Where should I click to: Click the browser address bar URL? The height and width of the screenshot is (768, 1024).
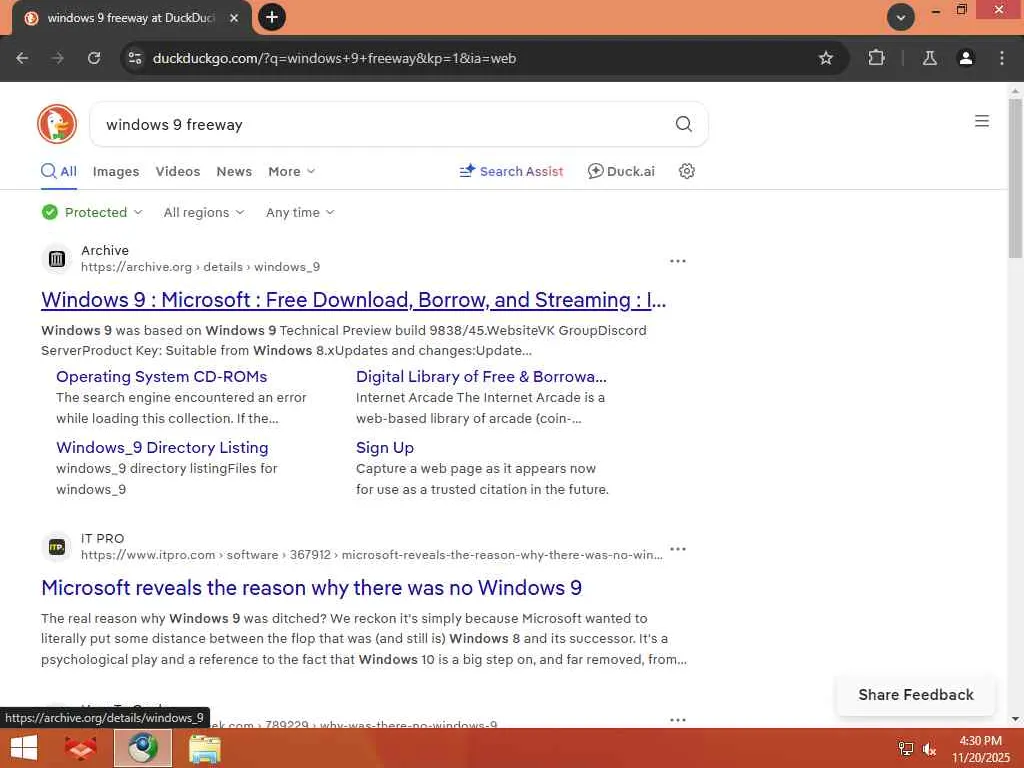click(334, 58)
